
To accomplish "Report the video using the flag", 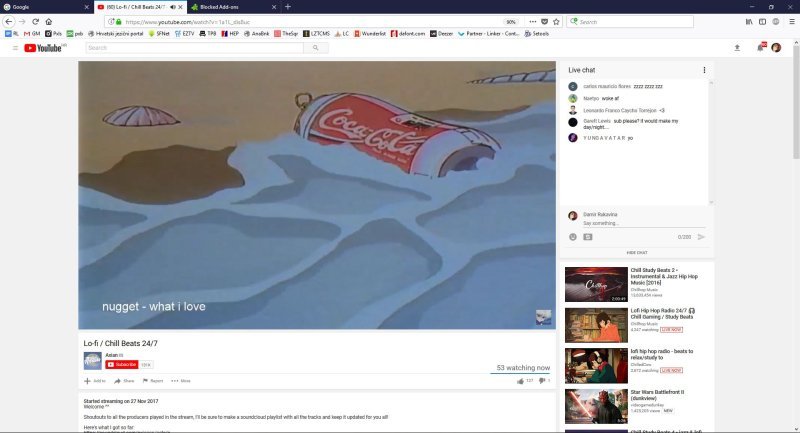I will (153, 380).
